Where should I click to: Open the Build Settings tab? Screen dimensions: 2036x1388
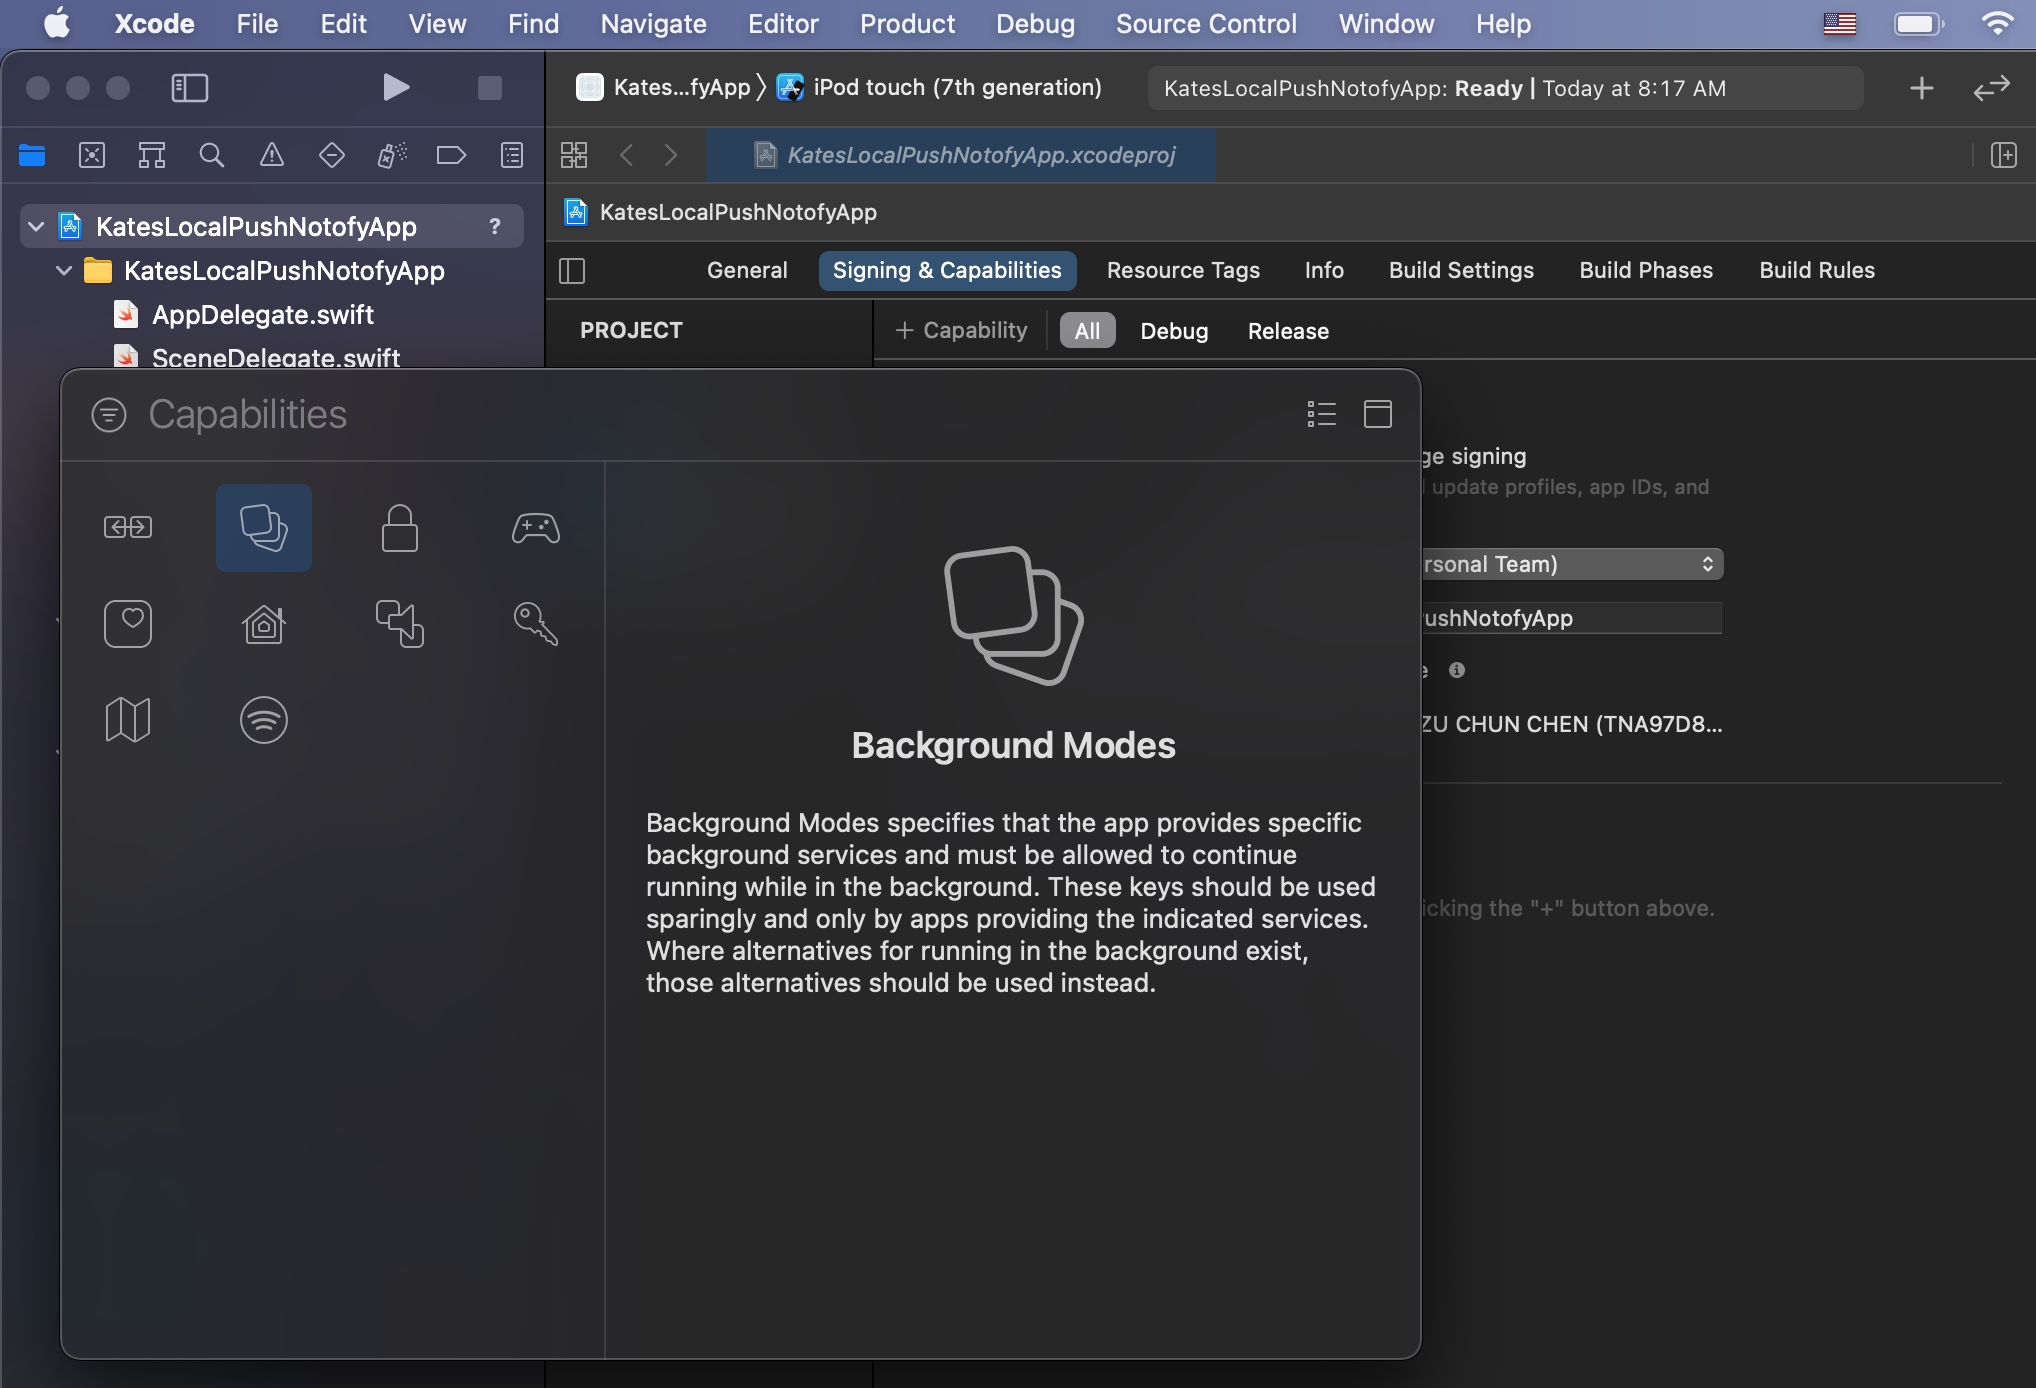click(1460, 271)
